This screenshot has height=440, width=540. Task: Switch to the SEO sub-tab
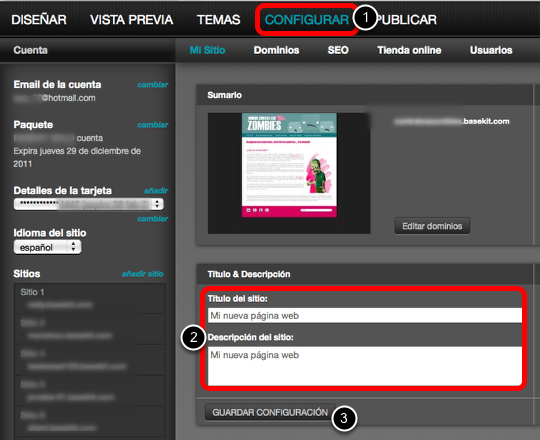coord(338,50)
